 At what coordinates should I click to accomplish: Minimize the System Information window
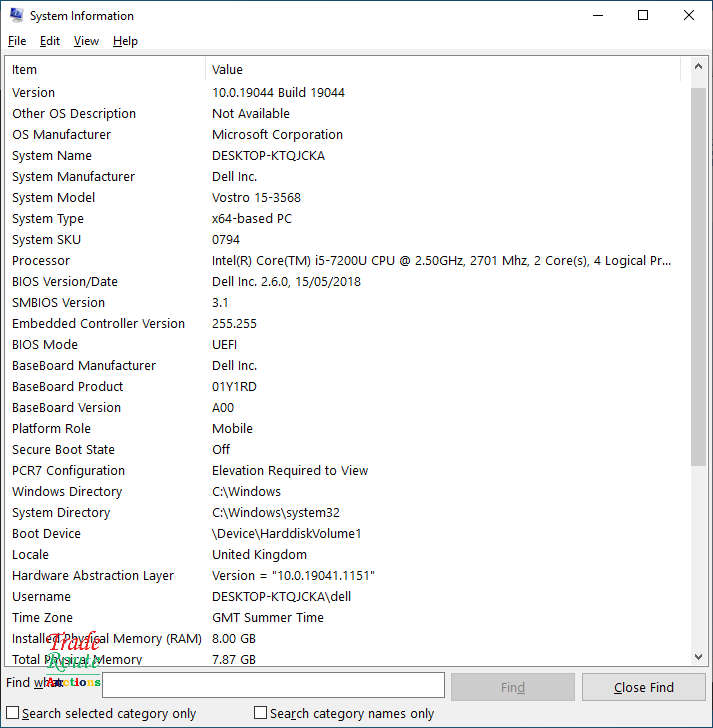tap(598, 15)
